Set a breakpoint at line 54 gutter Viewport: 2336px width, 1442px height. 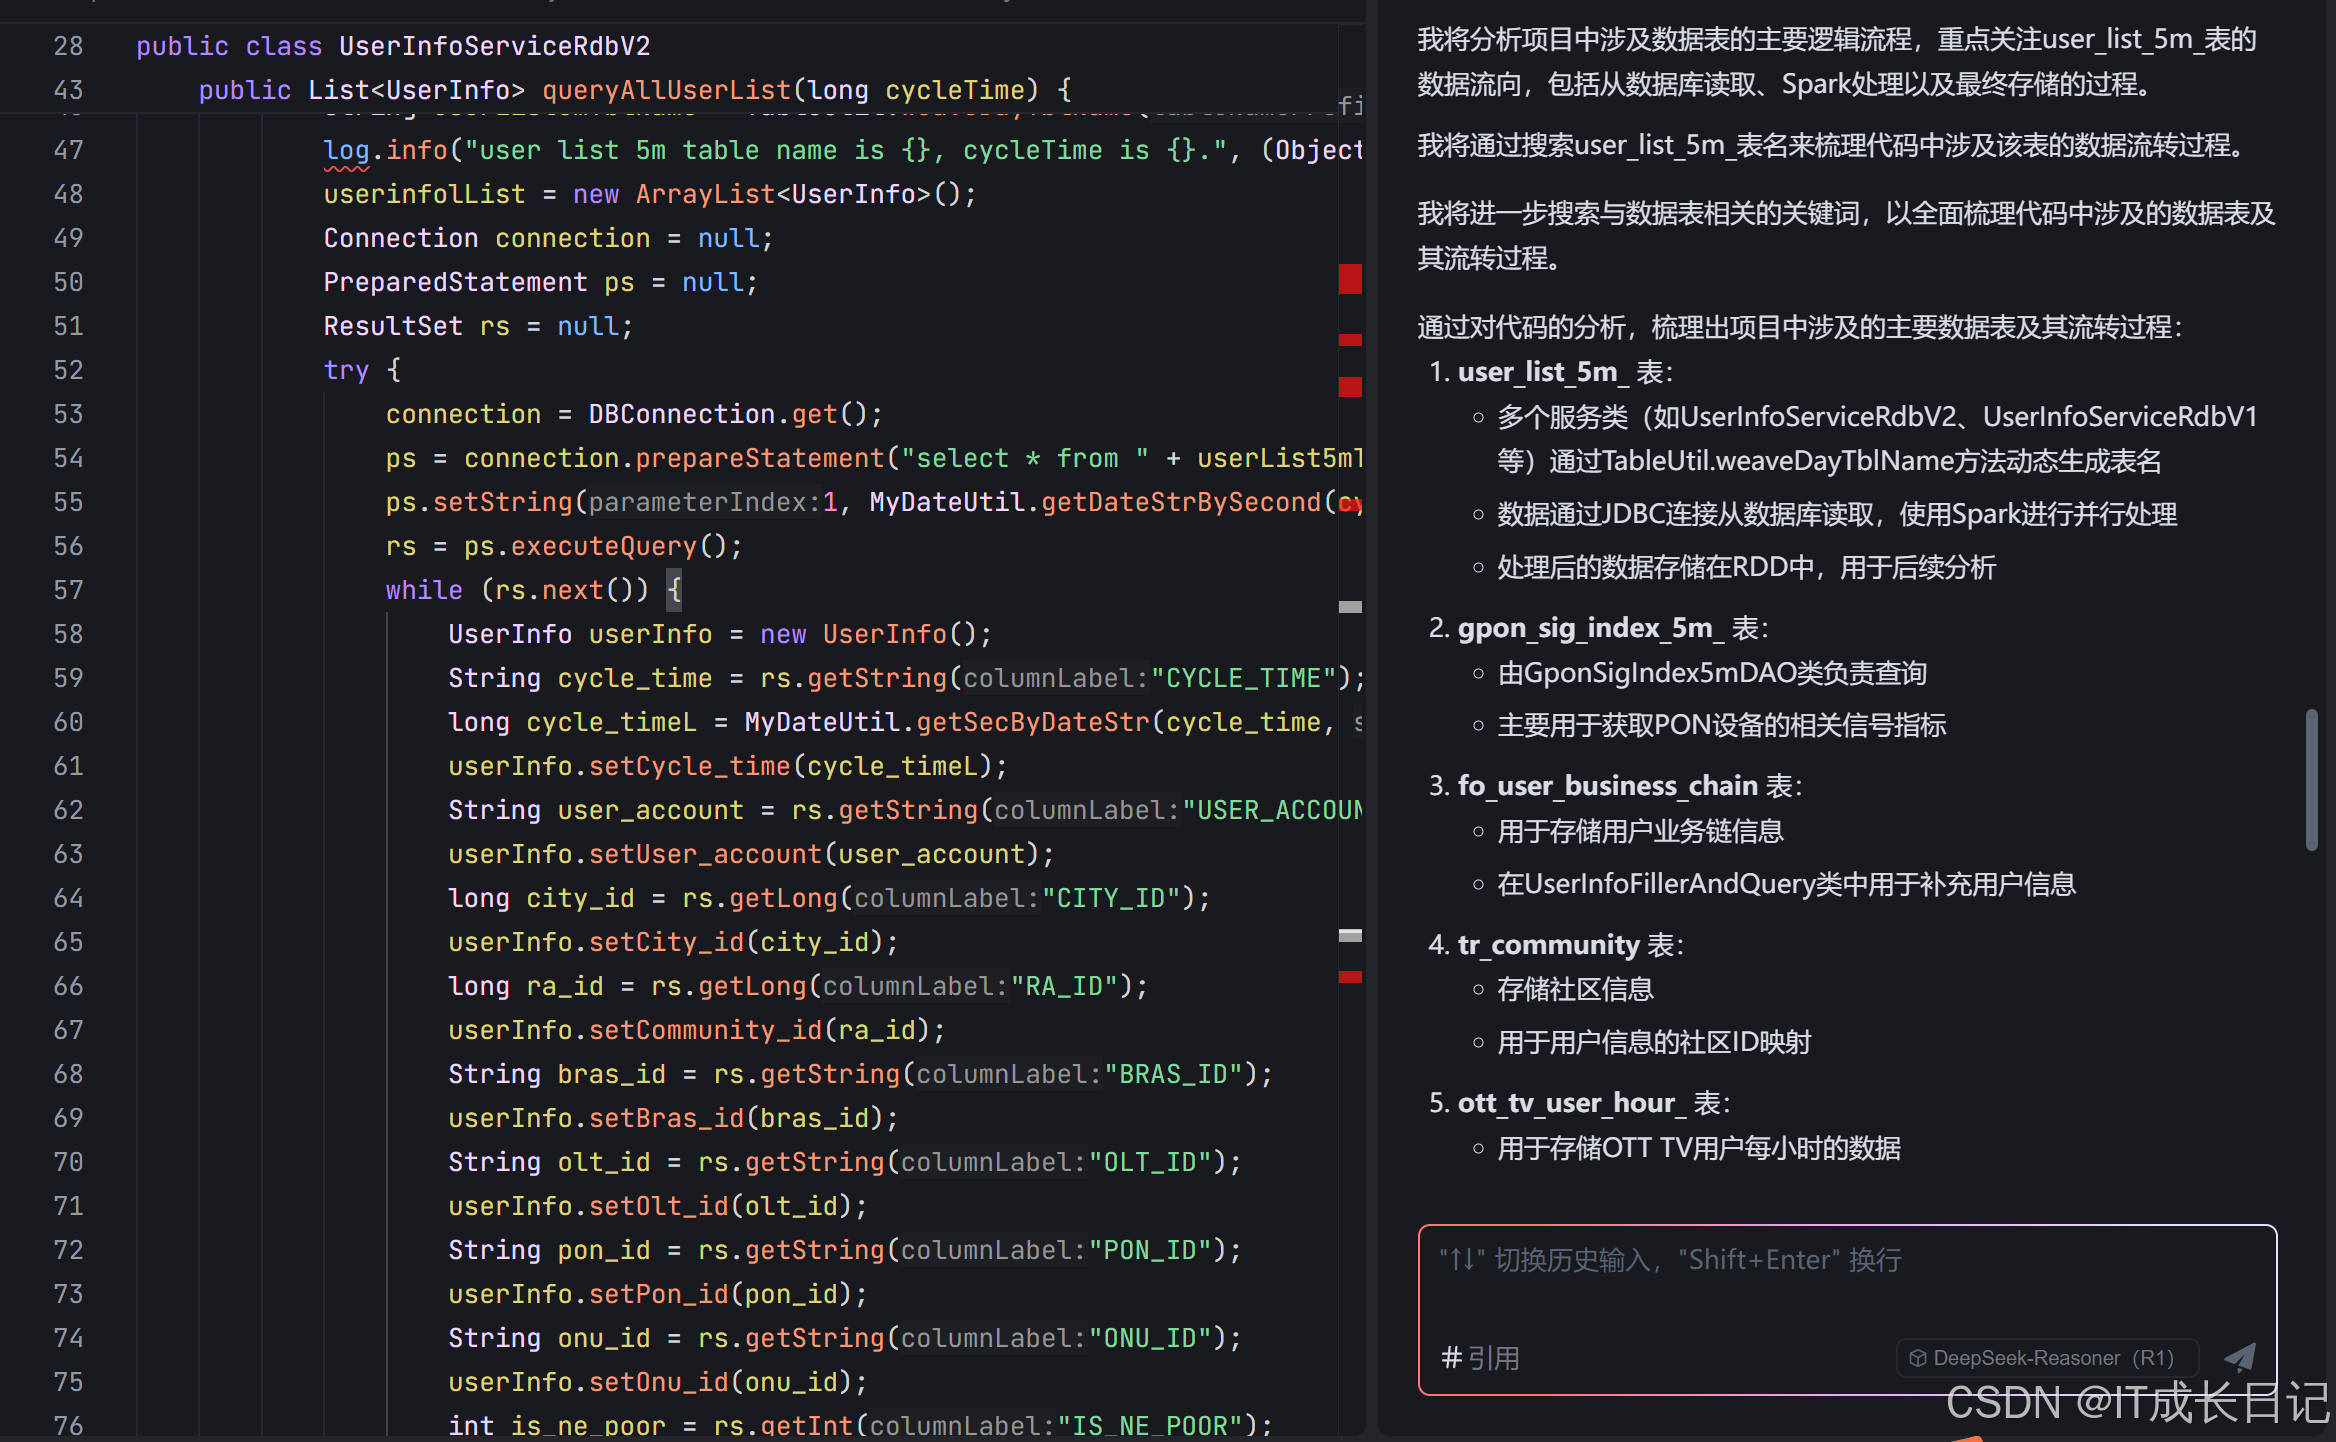pos(68,458)
